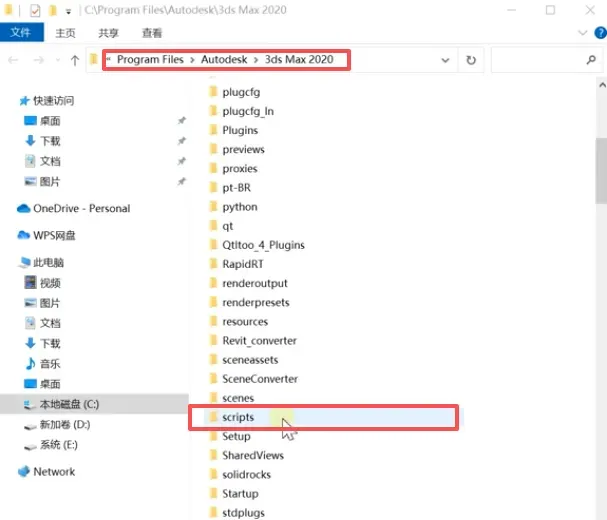This screenshot has width=607, height=520.
Task: Click the properties checkmark icon in title bar
Action: click(x=35, y=10)
